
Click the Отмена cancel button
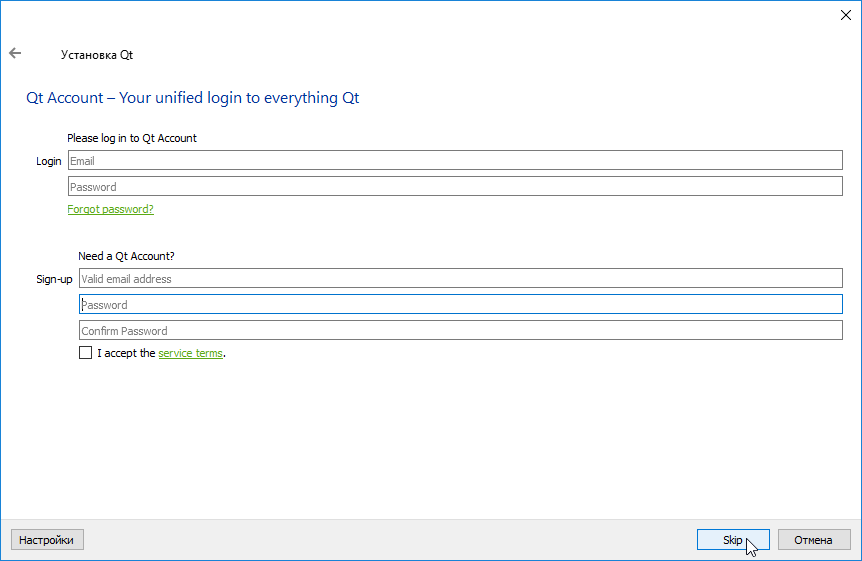(x=813, y=540)
